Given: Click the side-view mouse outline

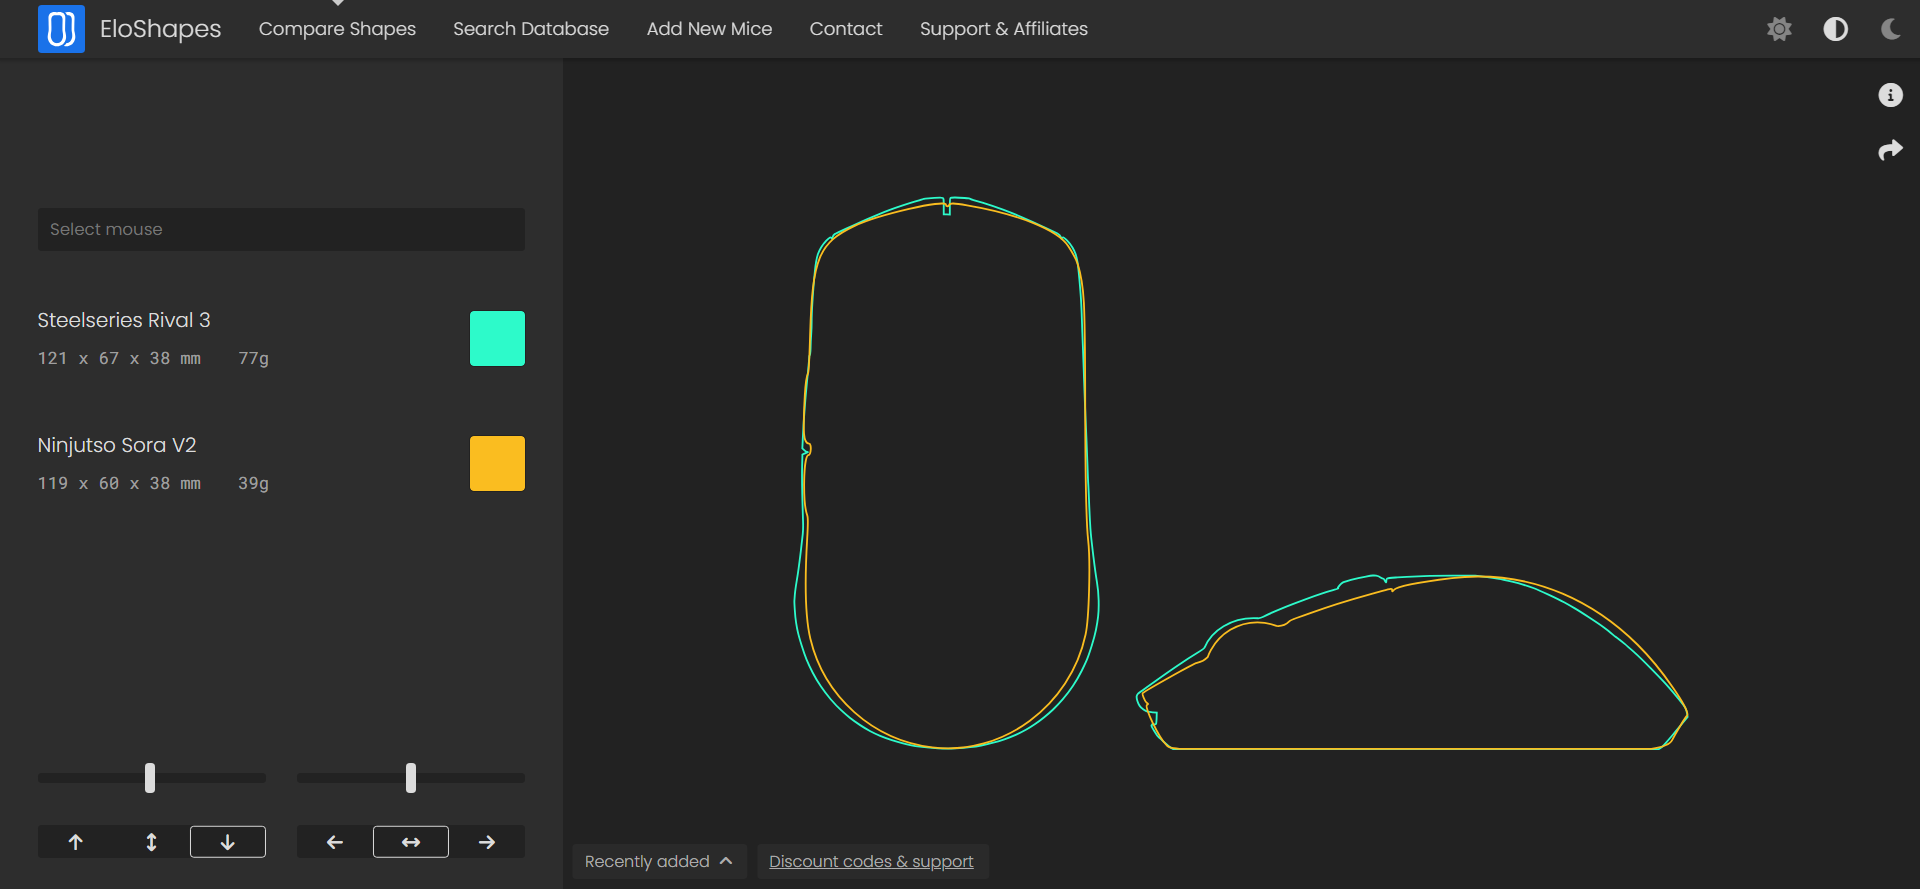Looking at the screenshot, I should coord(1412,662).
